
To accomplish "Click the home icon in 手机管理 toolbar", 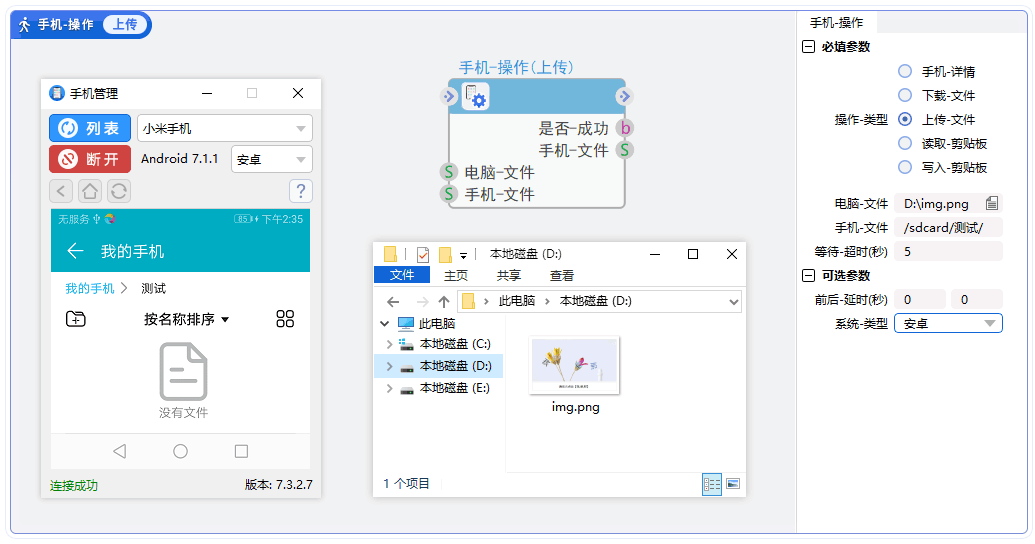I will (x=90, y=191).
